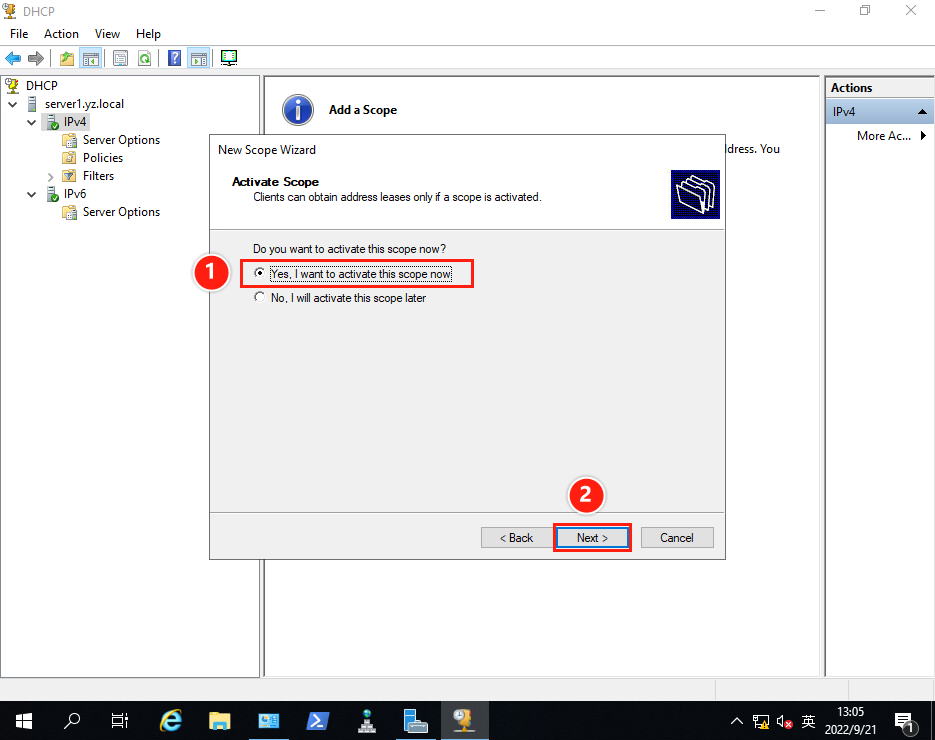This screenshot has height=740, width=935.
Task: Expand the Filters tree node
Action: coord(51,177)
